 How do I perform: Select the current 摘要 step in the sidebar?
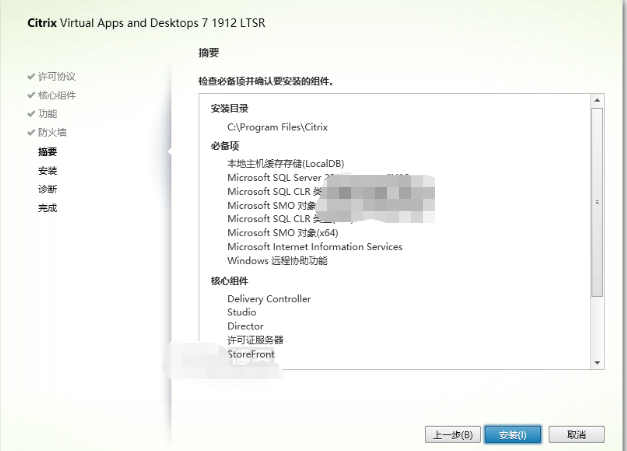[x=48, y=152]
